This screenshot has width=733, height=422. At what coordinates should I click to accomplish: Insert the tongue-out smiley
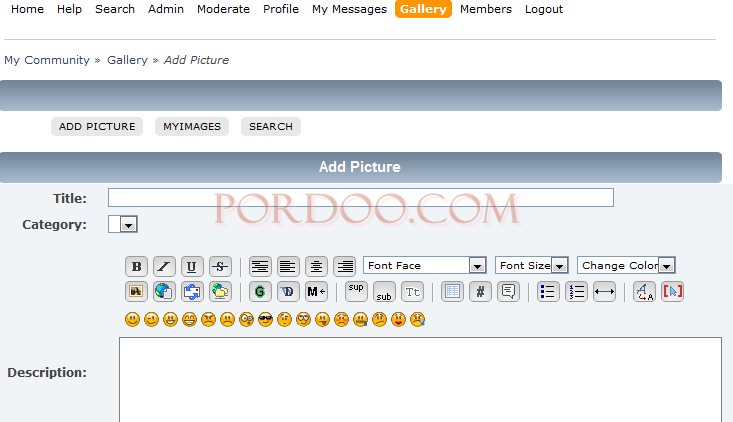[323, 320]
